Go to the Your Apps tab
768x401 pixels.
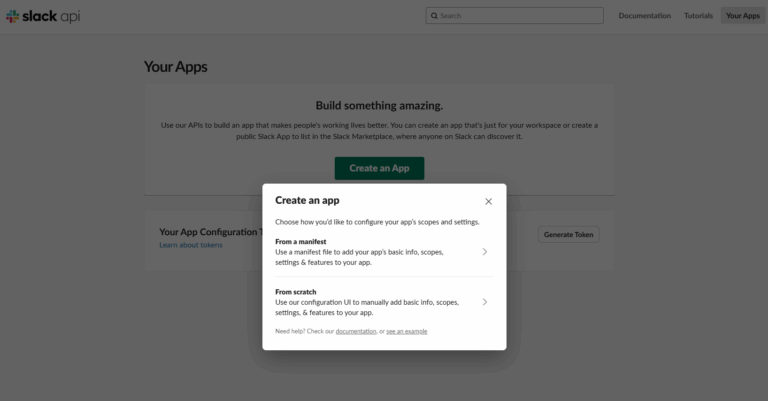(743, 16)
